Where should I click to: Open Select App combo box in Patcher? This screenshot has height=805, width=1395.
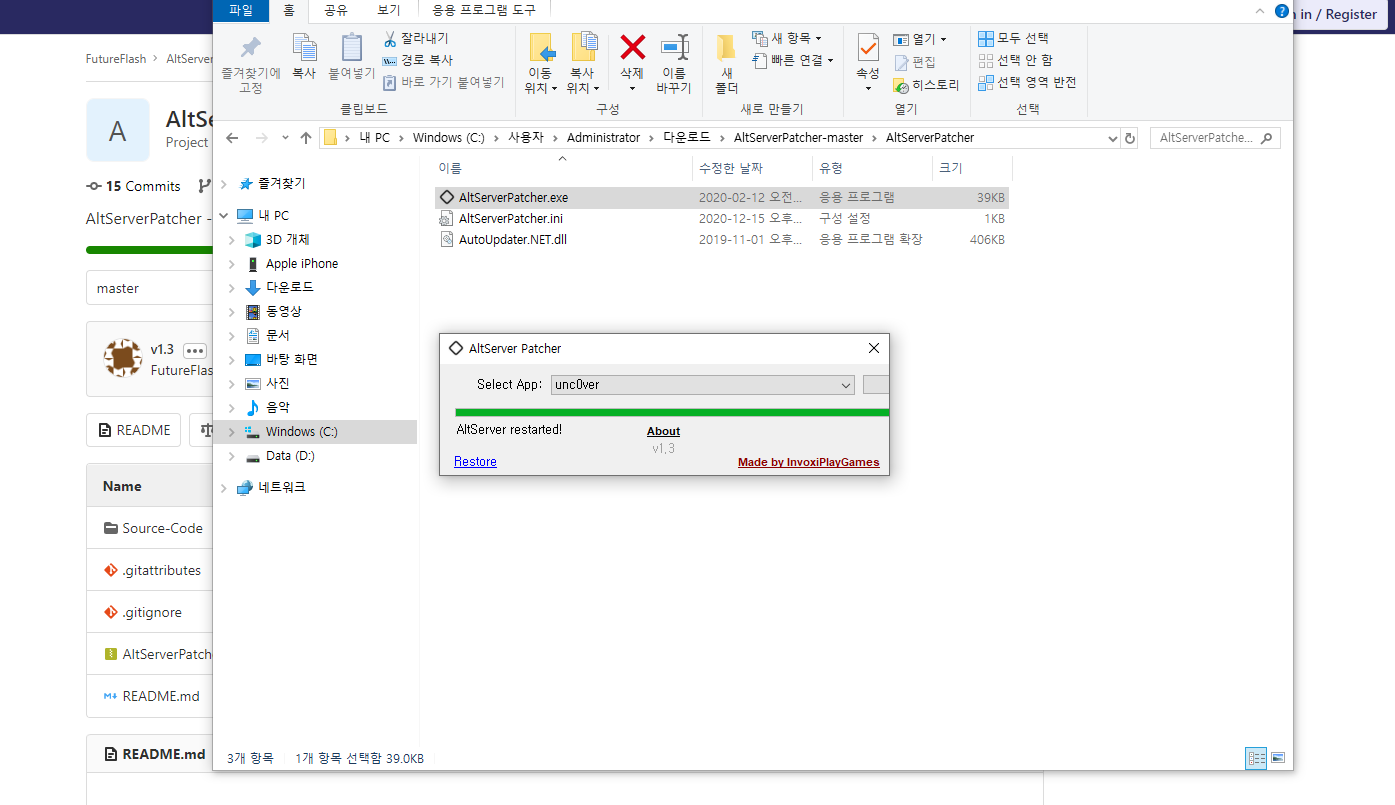tap(703, 385)
